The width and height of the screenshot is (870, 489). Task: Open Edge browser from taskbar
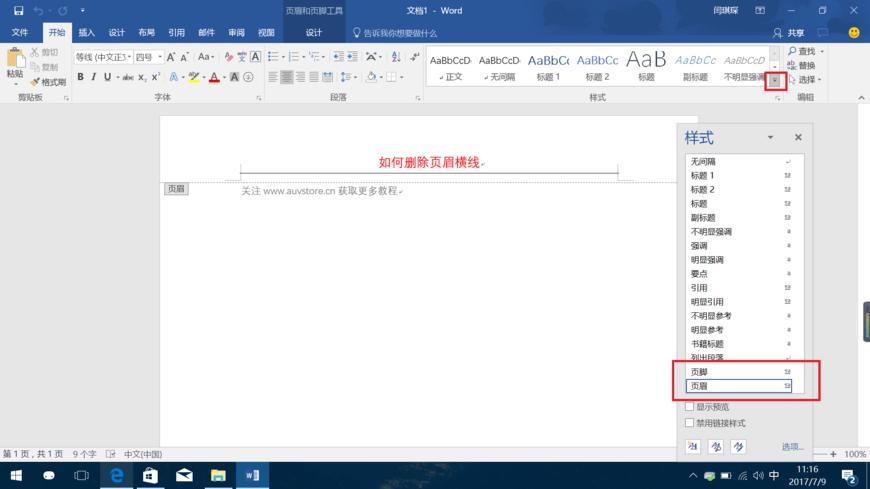(117, 476)
